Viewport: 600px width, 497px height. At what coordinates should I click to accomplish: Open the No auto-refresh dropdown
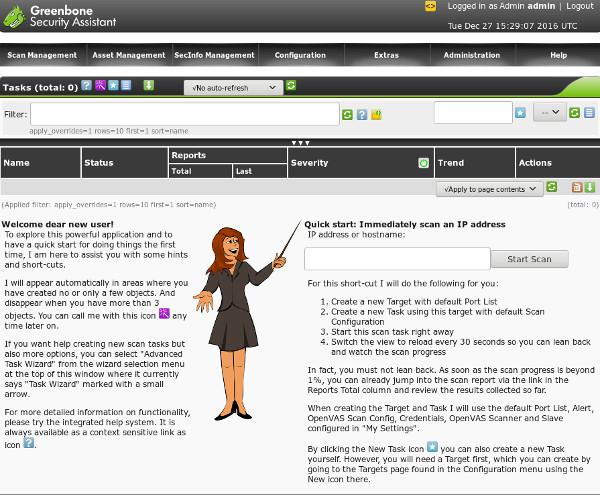233,87
